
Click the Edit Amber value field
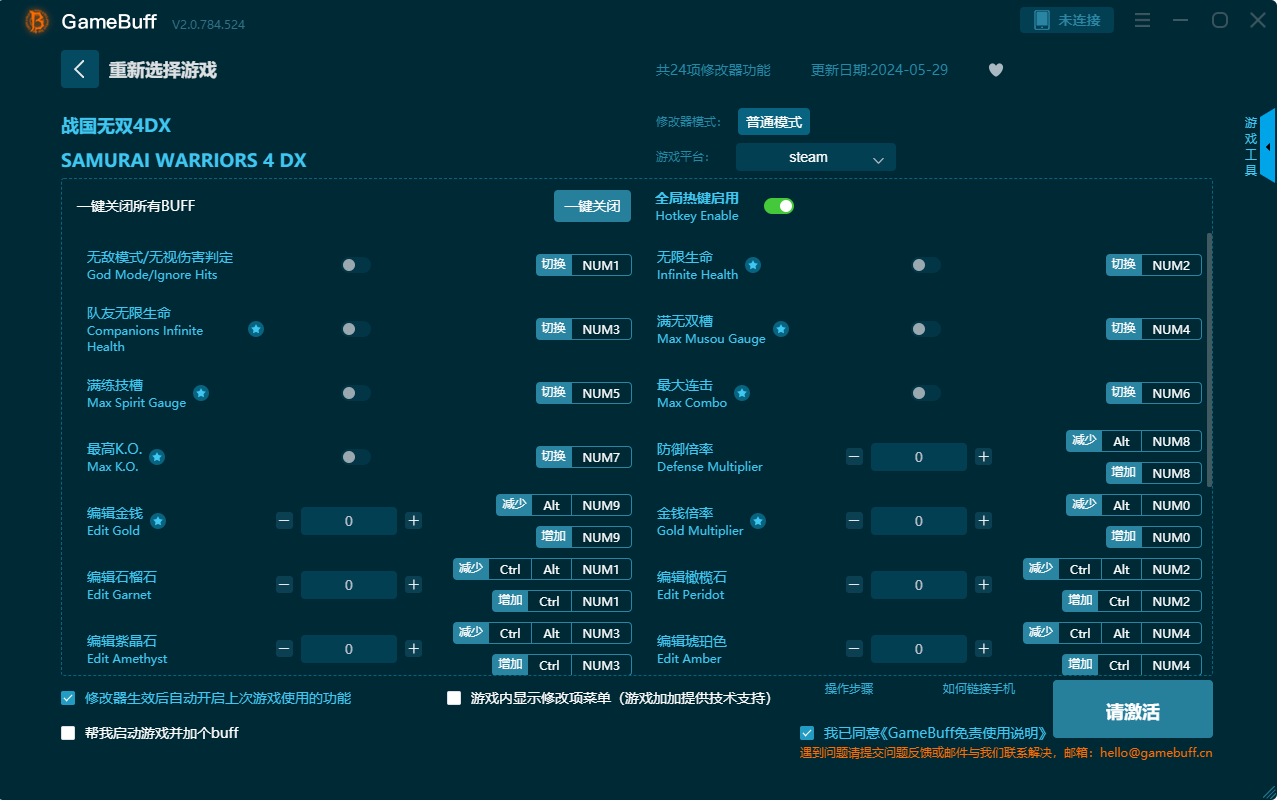[919, 649]
